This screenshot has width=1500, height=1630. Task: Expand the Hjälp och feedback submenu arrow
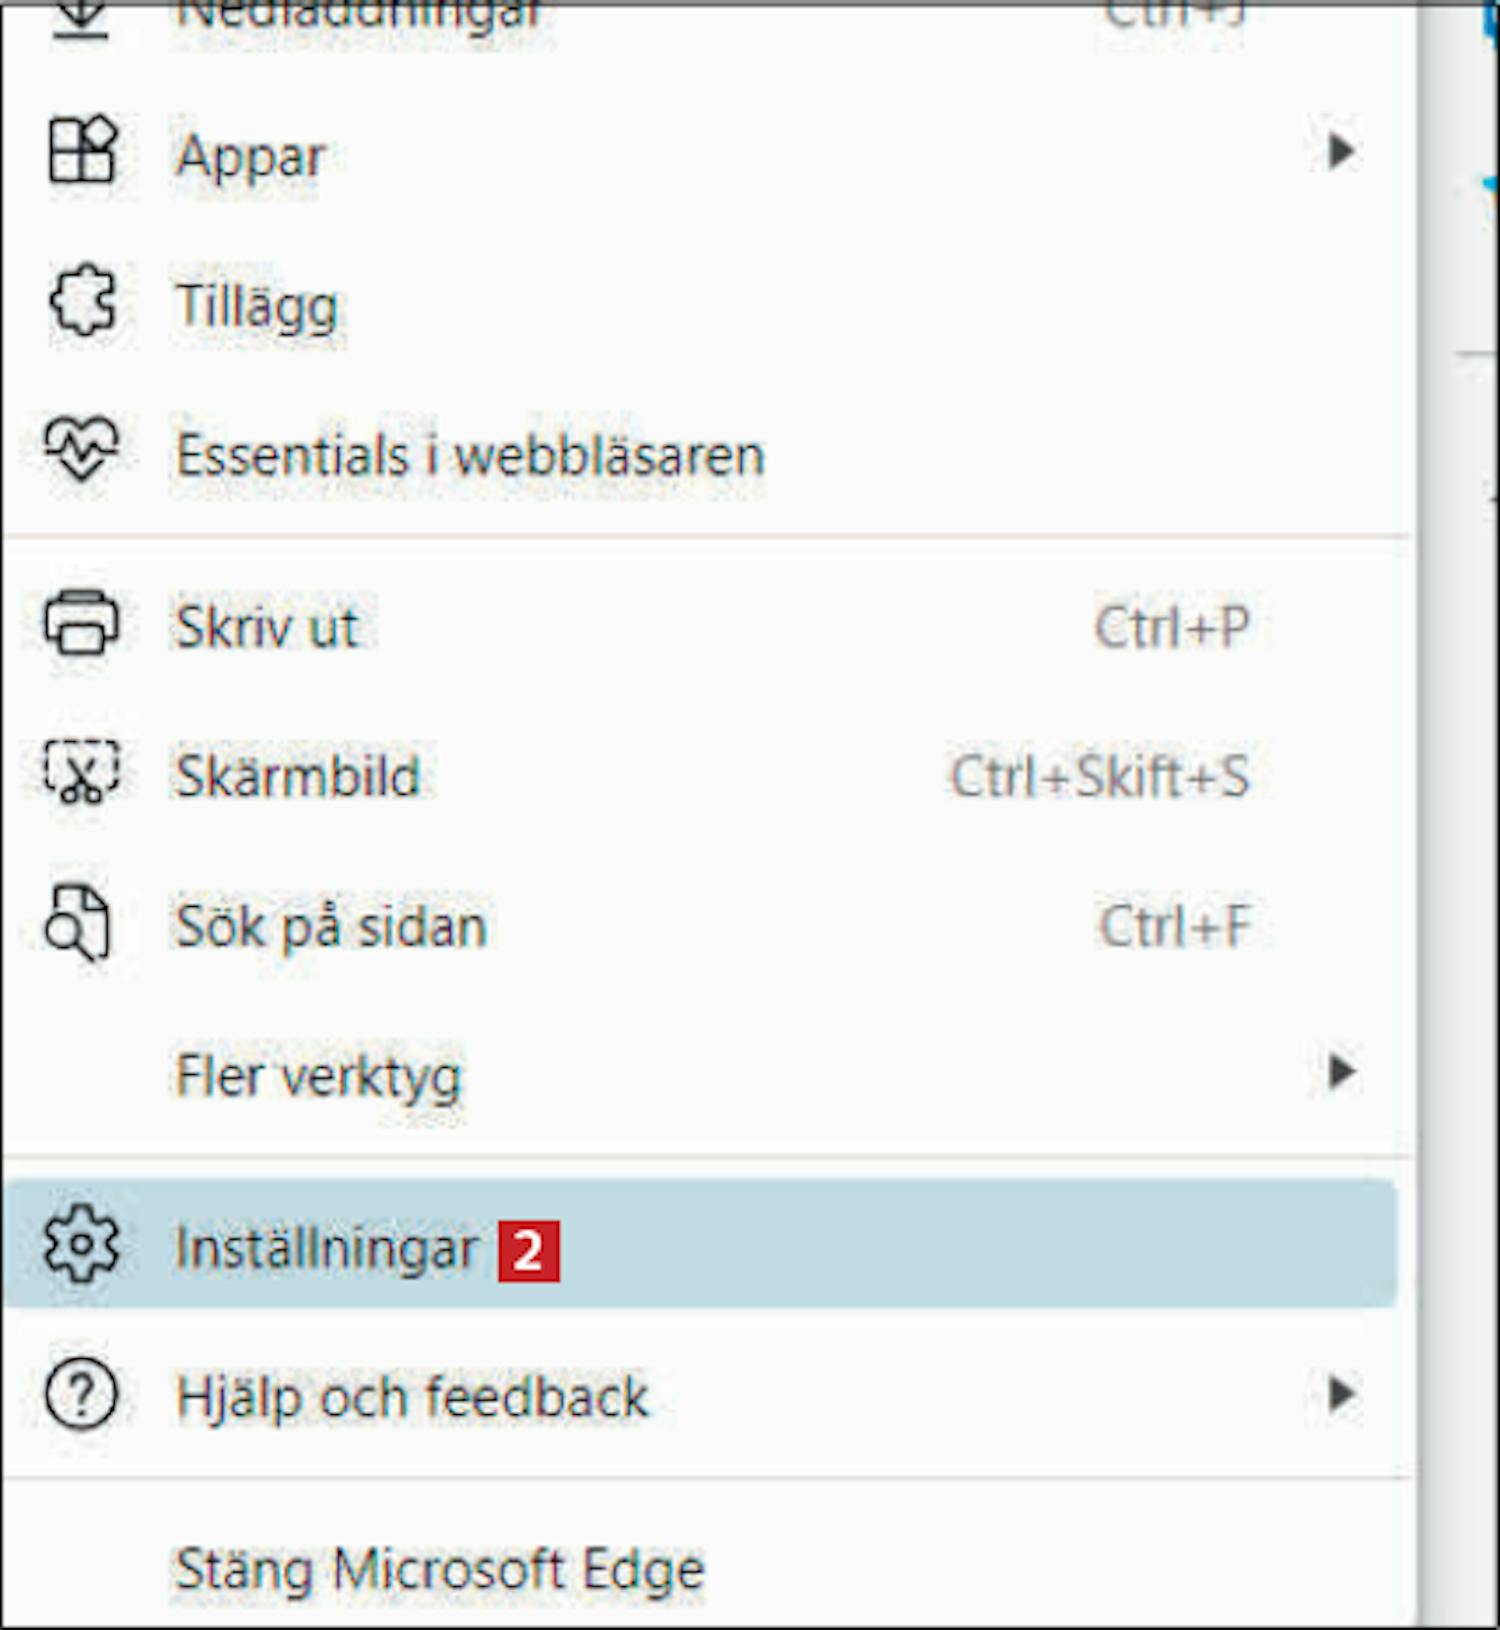pos(1341,1394)
